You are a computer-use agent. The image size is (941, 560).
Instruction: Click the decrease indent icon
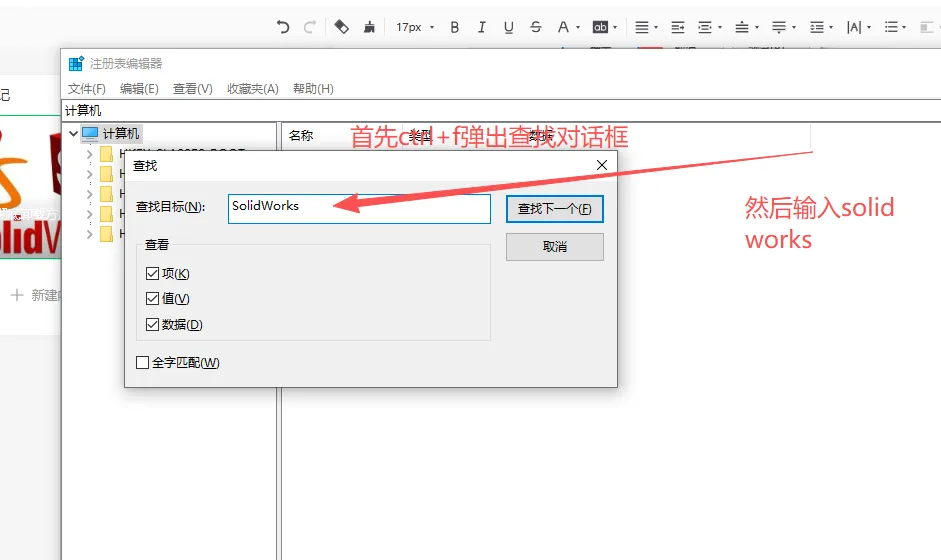pos(705,27)
